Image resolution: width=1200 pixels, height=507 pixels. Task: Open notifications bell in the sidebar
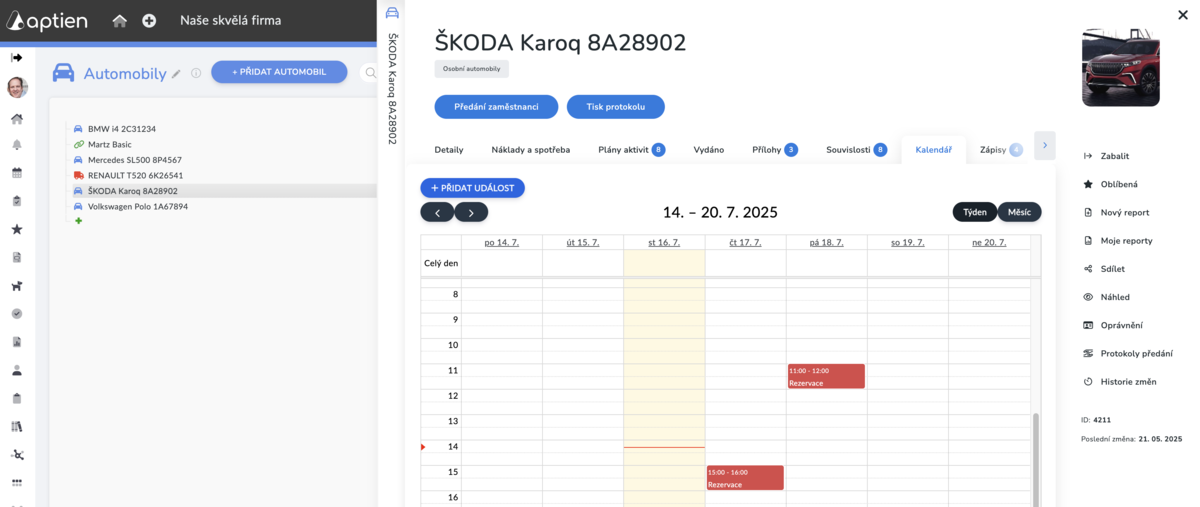17,145
